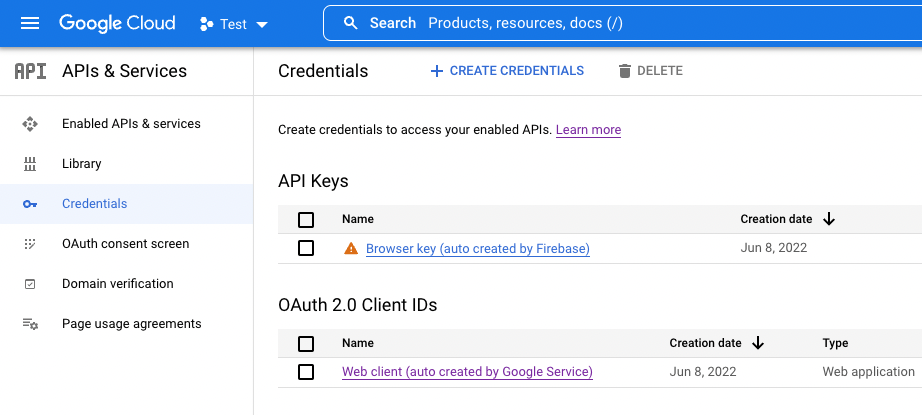Click the Enabled APIs & services icon
The image size is (922, 415).
pos(30,124)
